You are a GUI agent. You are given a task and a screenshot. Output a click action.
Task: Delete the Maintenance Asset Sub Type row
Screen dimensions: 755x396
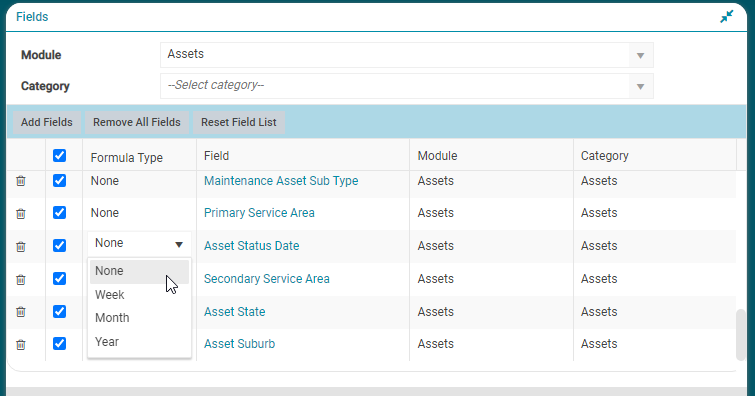[21, 181]
